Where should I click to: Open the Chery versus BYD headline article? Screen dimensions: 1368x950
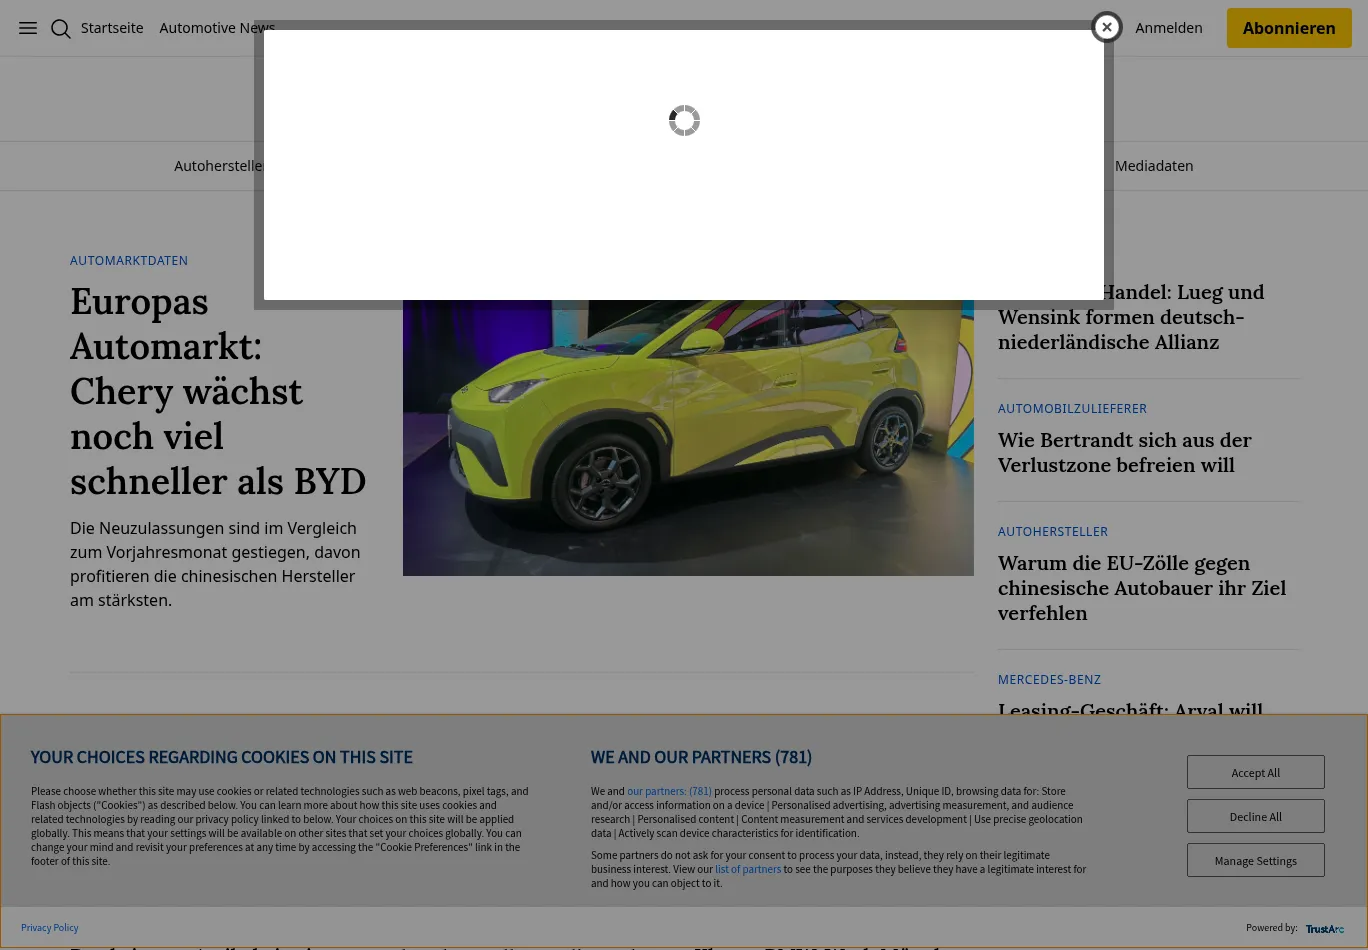[x=218, y=390]
